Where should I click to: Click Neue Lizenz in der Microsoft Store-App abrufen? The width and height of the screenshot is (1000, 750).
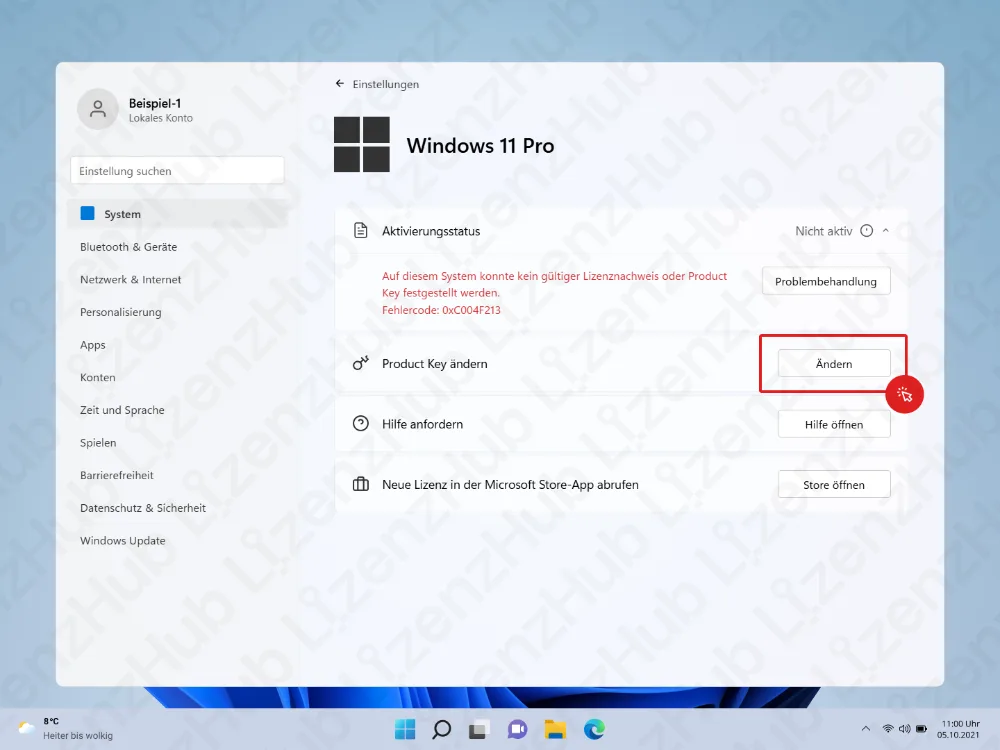pyautogui.click(x=510, y=485)
